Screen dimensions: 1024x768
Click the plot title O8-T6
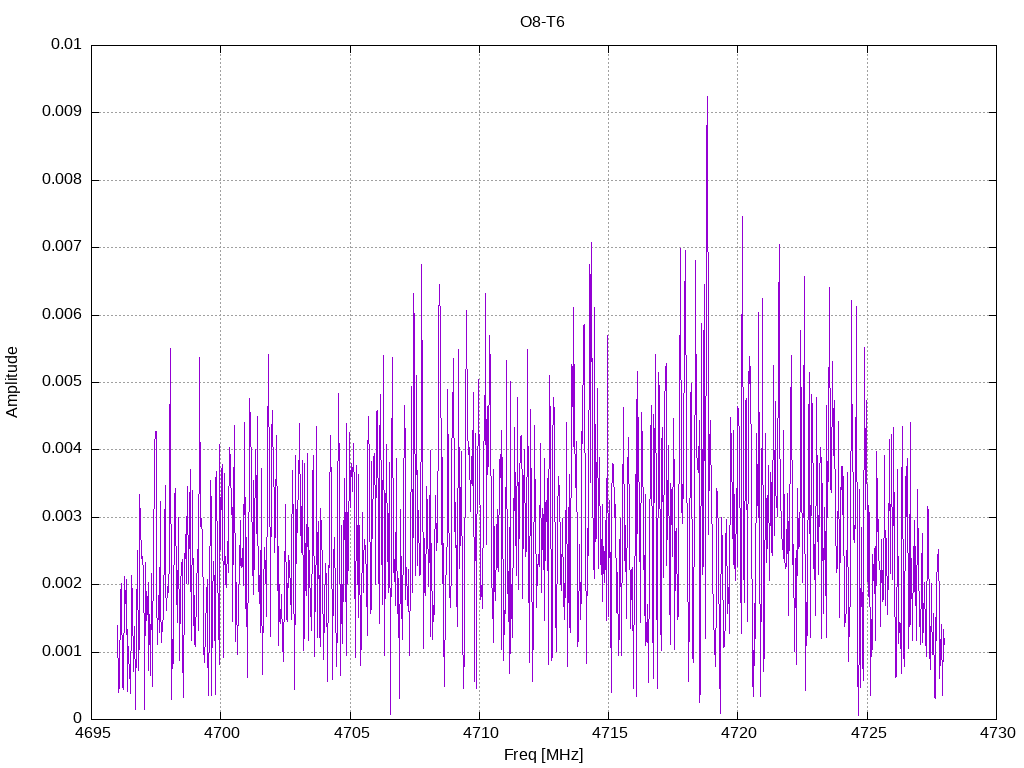(x=542, y=22)
